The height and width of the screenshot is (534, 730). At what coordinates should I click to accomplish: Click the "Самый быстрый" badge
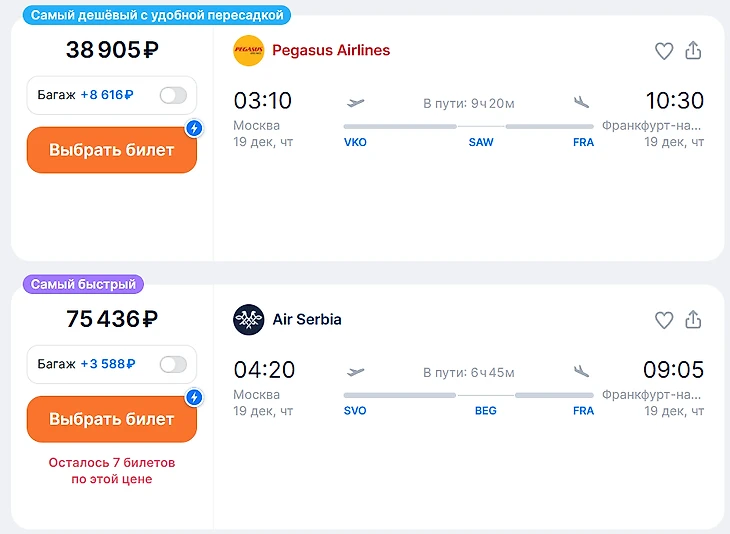[83, 284]
